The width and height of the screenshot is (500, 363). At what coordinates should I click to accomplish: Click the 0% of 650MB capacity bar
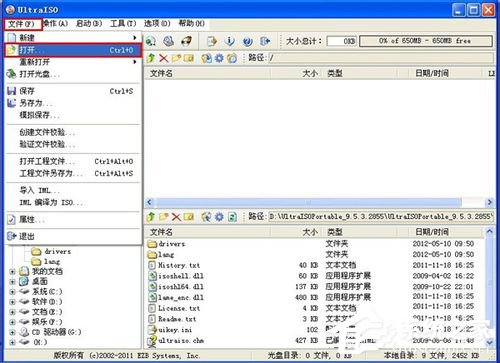tap(426, 41)
